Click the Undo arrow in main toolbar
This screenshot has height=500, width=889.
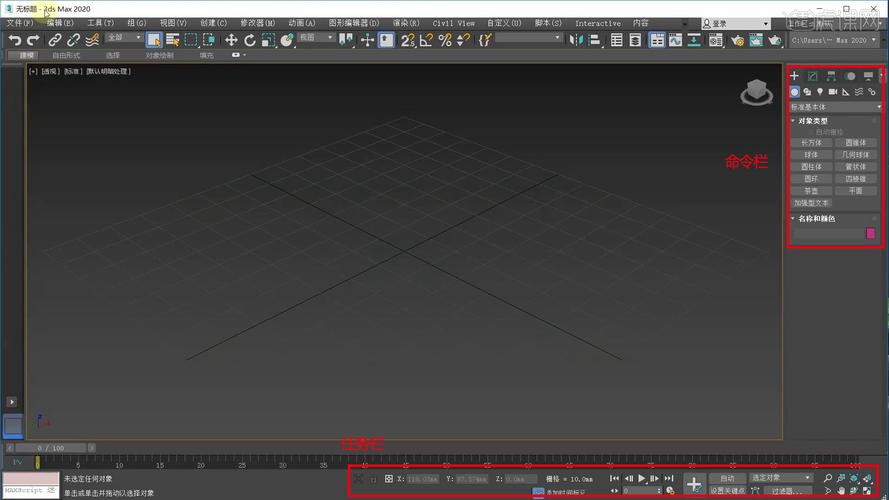[x=14, y=40]
